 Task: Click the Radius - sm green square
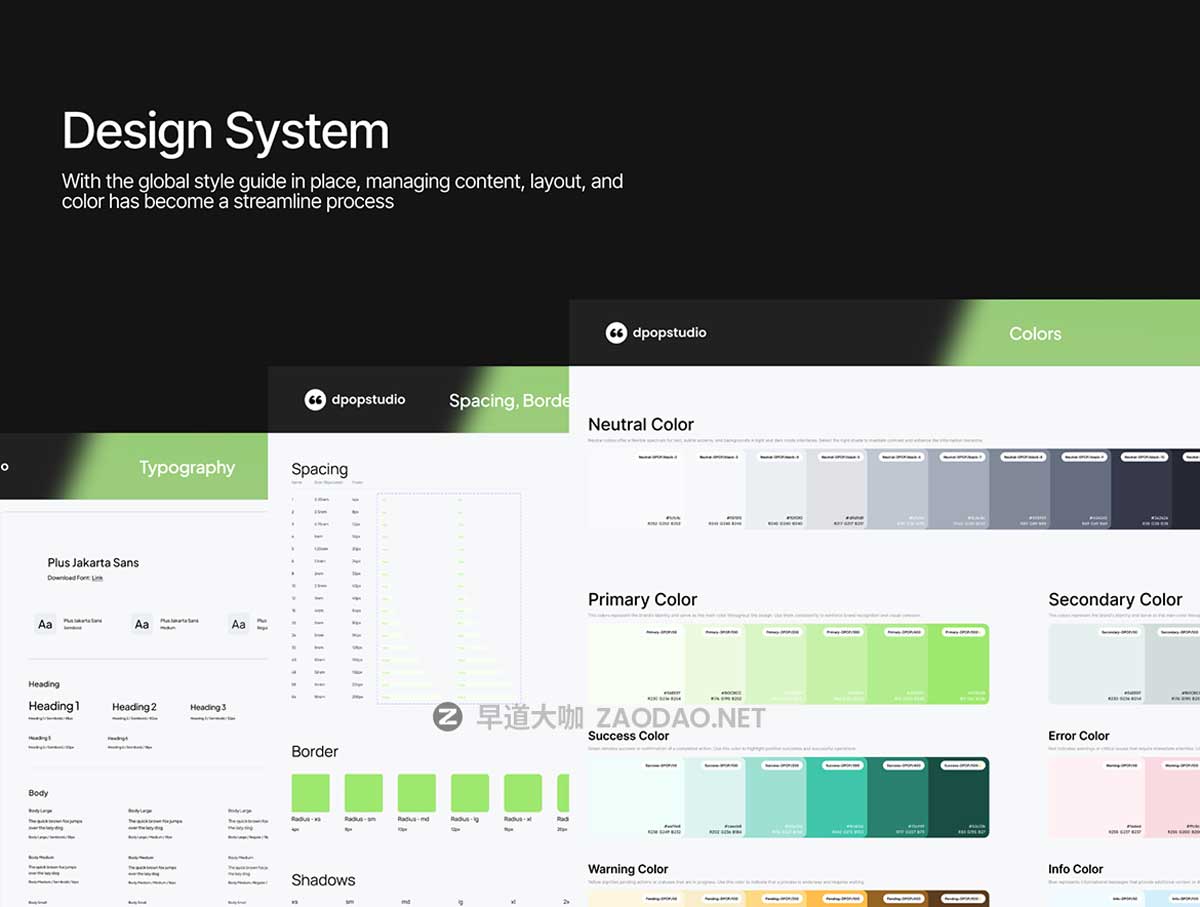(x=364, y=792)
